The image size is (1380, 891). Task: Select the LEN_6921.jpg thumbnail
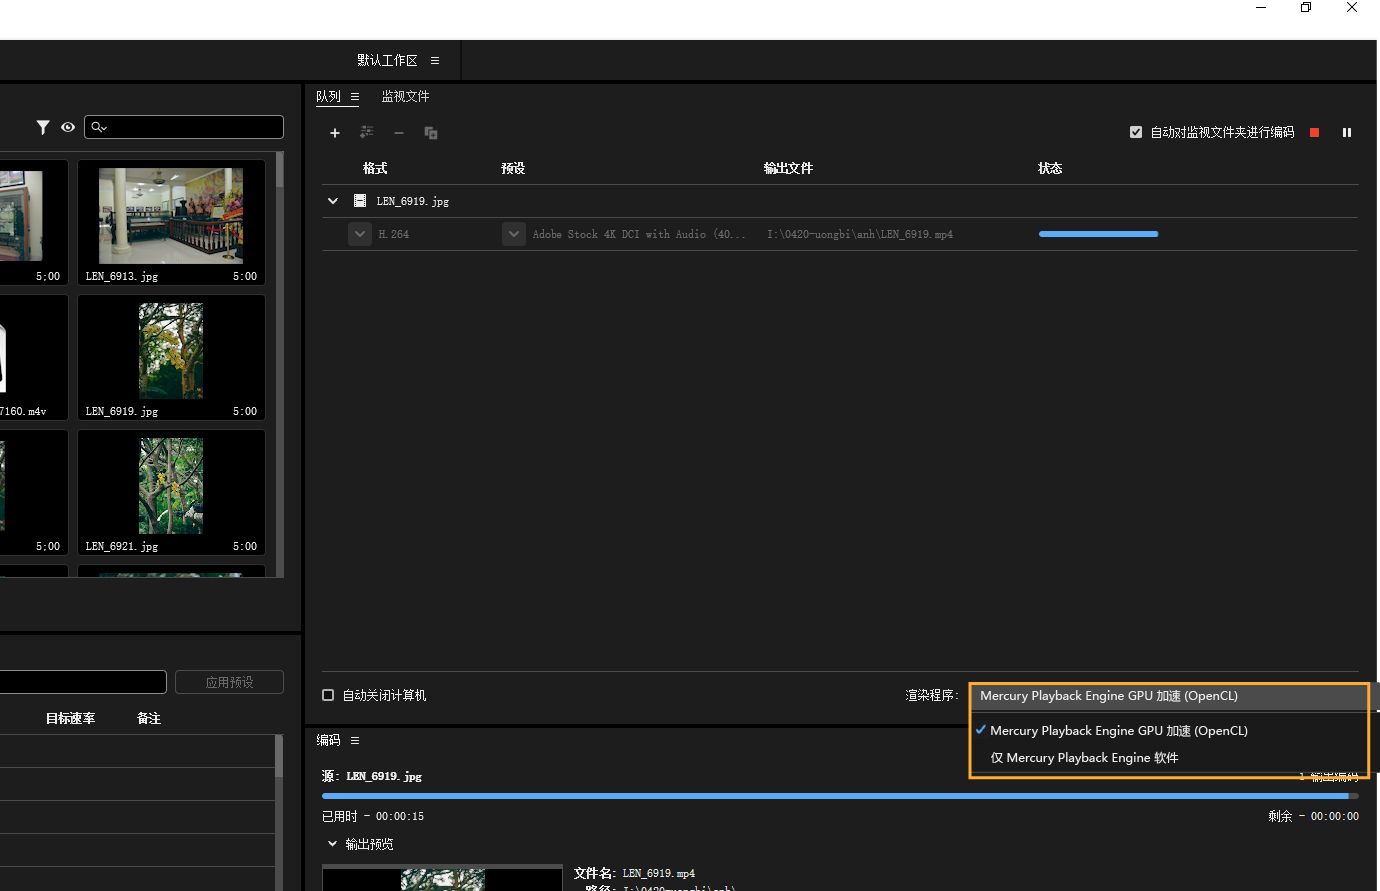pyautogui.click(x=170, y=487)
